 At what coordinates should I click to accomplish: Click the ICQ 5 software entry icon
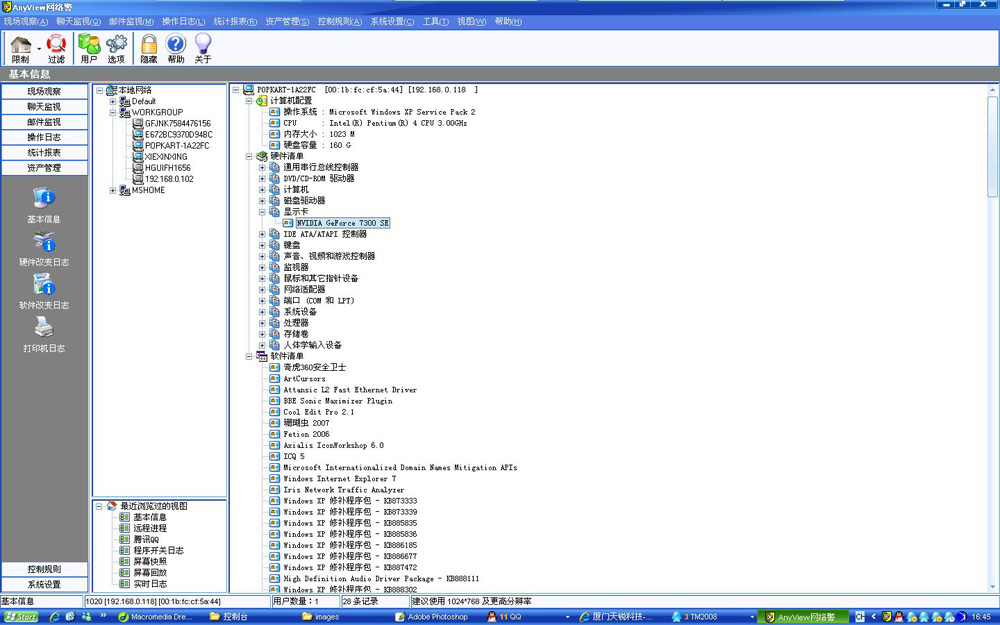(275, 456)
